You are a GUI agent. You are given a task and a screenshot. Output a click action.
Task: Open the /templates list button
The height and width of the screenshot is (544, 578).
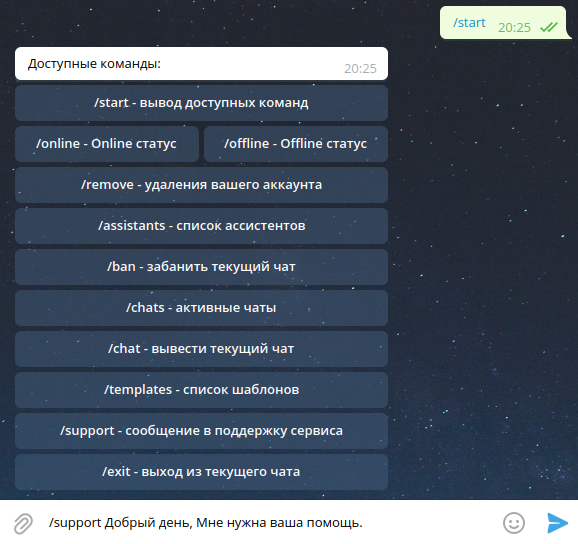[x=201, y=390]
